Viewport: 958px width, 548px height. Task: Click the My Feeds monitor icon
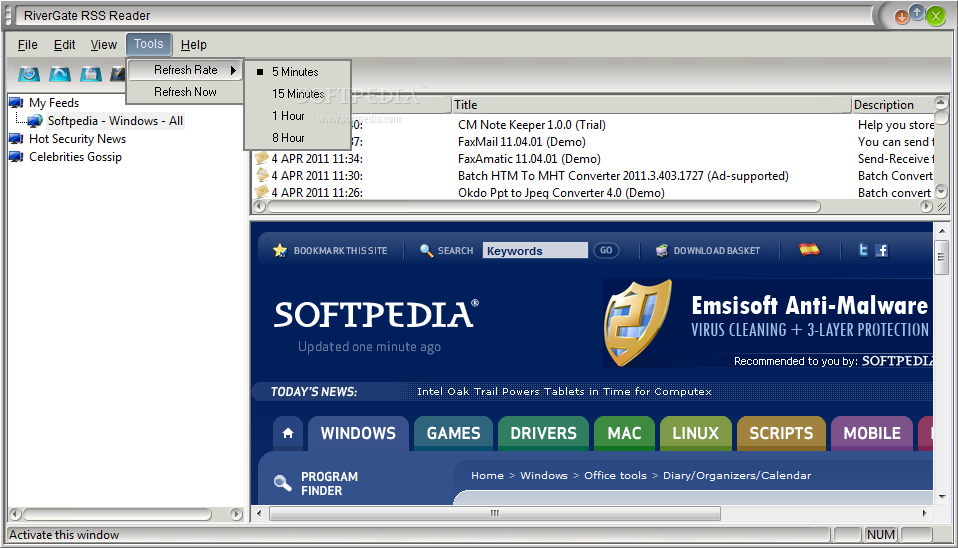(x=16, y=103)
